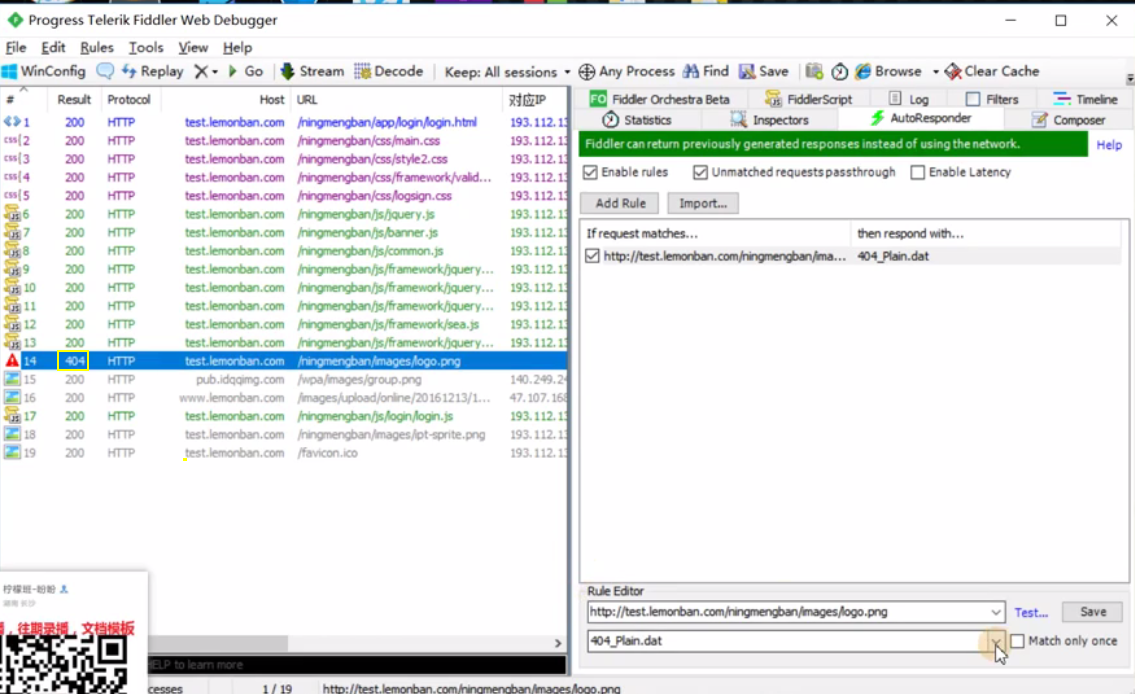This screenshot has height=694, width=1135.
Task: Toggle Unmatched requests passthrough checkbox
Action: [700, 172]
